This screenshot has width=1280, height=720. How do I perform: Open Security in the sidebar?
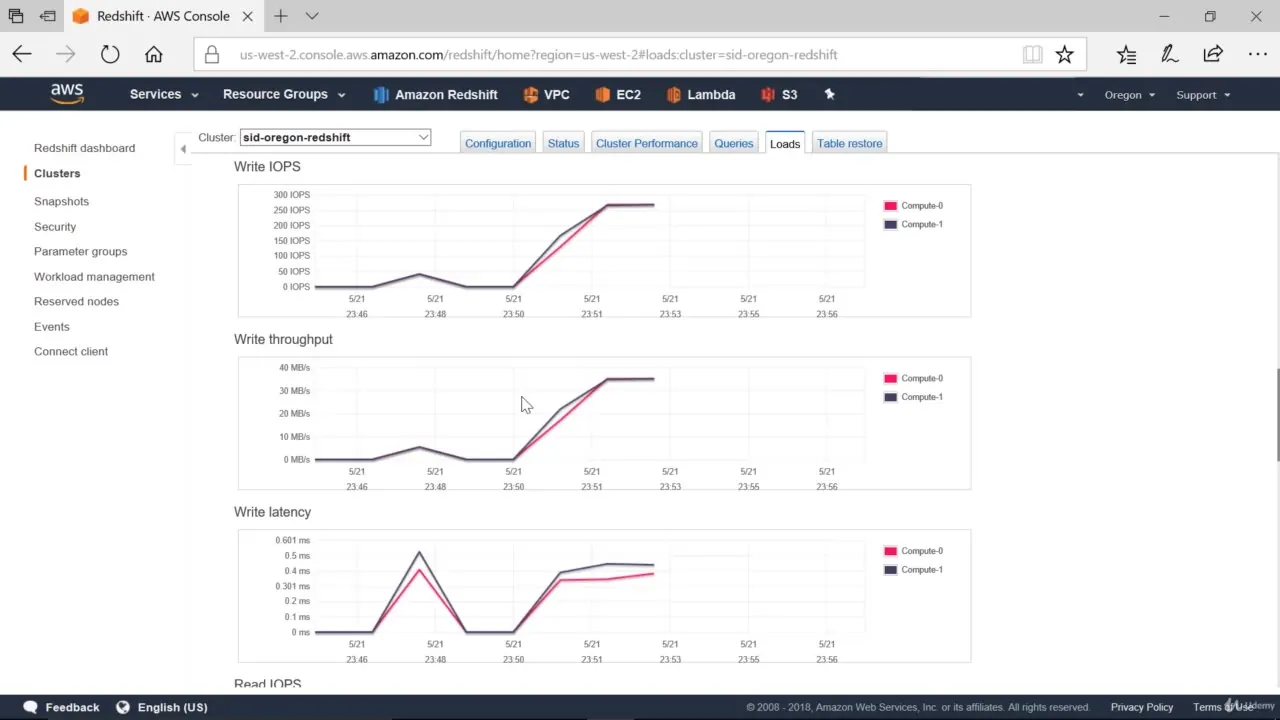click(x=55, y=227)
